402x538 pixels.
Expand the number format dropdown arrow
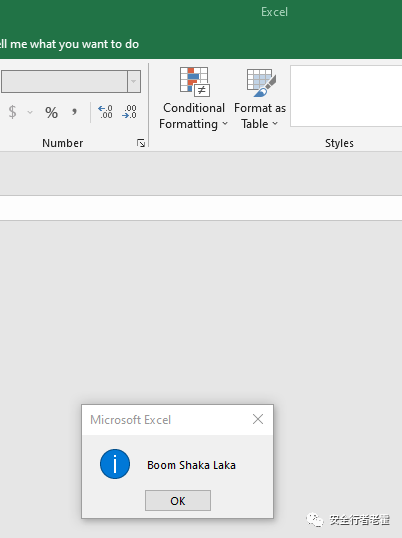coord(134,81)
